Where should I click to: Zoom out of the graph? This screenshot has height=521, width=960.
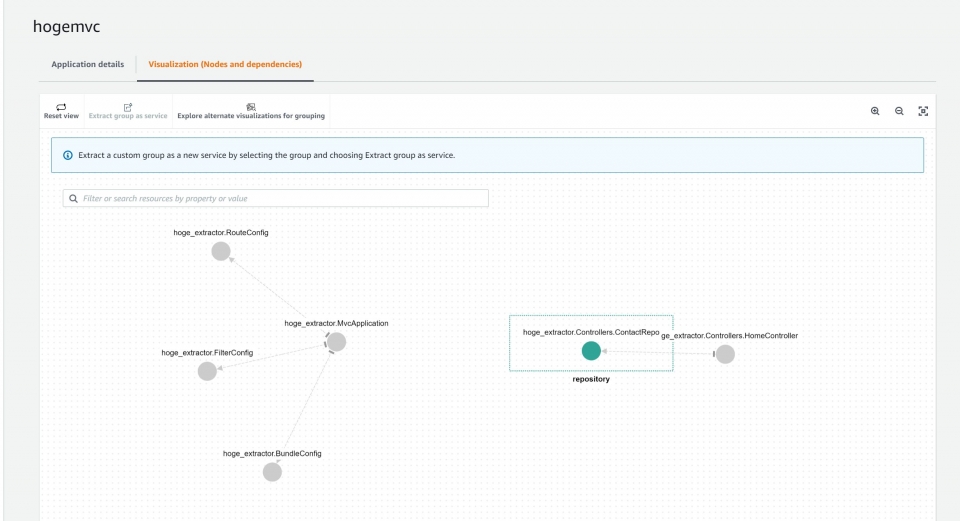pyautogui.click(x=899, y=111)
